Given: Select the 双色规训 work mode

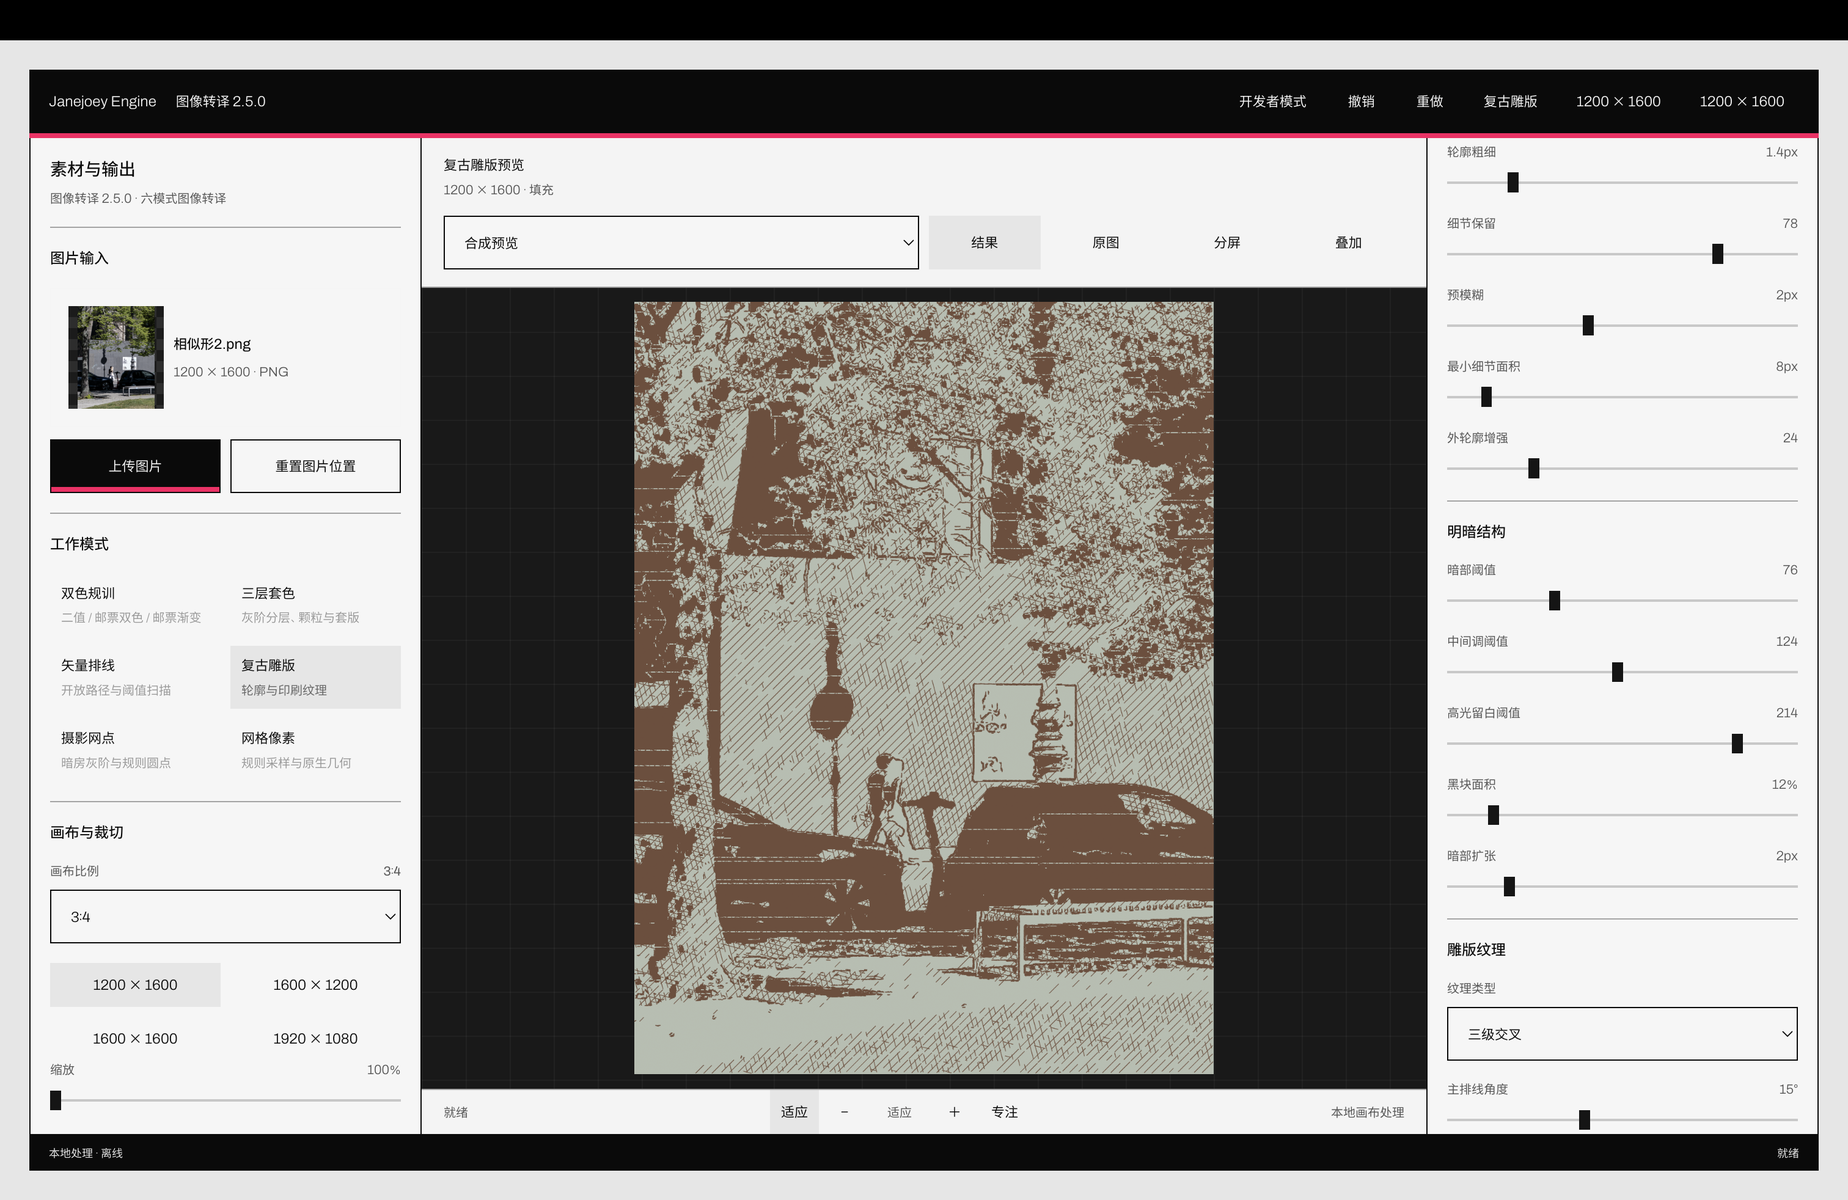Looking at the screenshot, I should [x=135, y=605].
